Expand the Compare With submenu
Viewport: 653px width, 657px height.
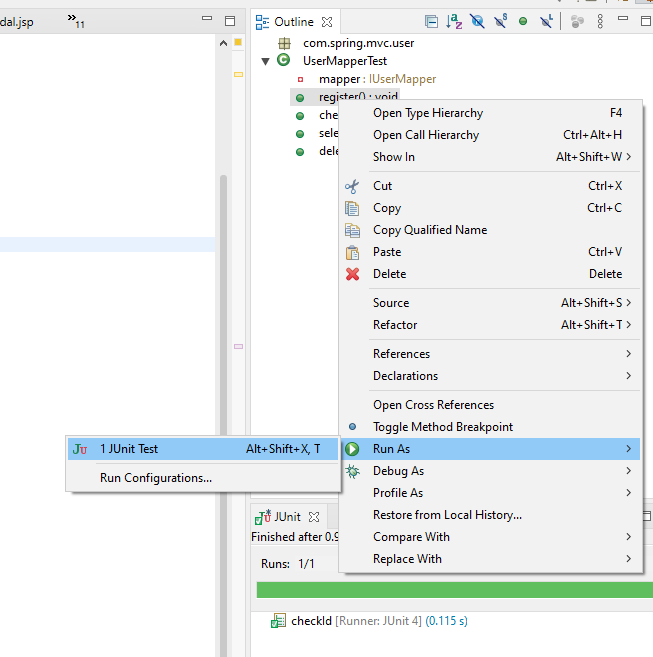pos(490,537)
